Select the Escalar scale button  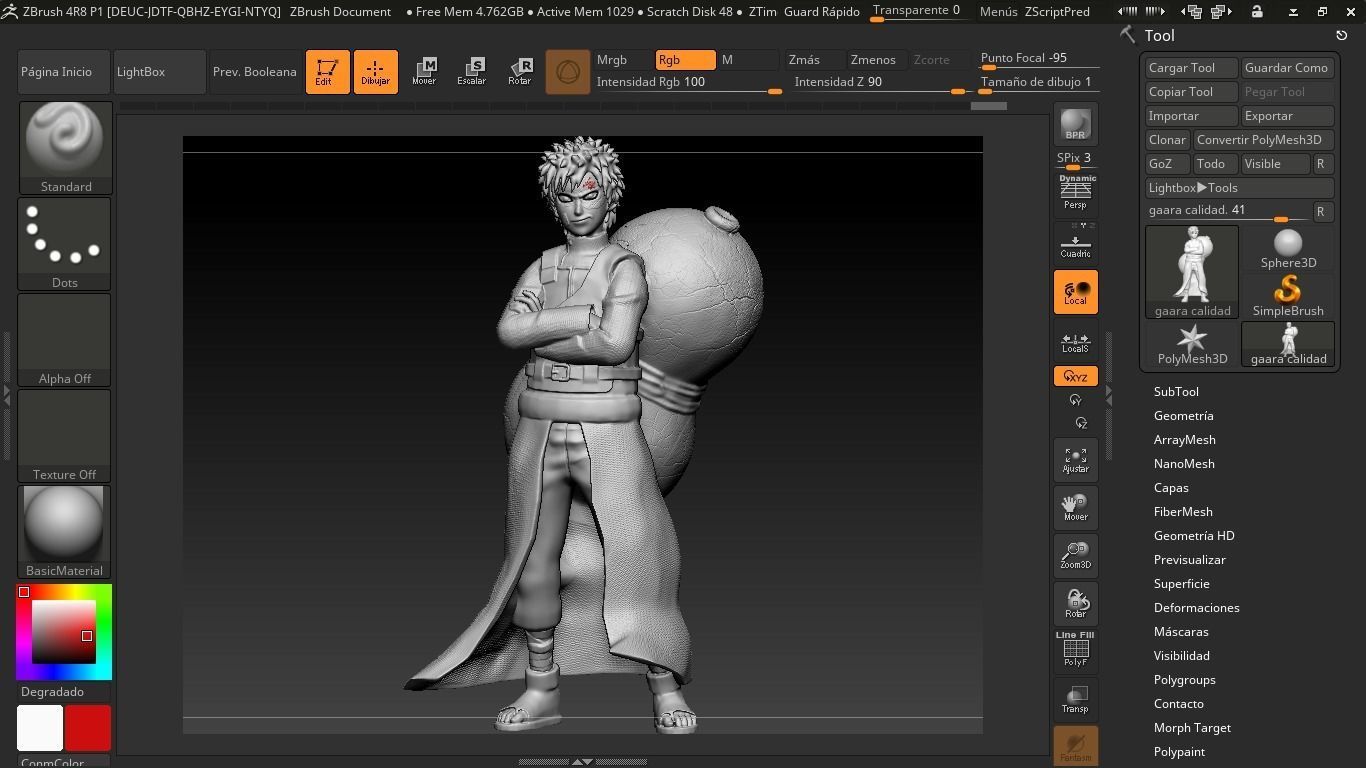click(472, 72)
